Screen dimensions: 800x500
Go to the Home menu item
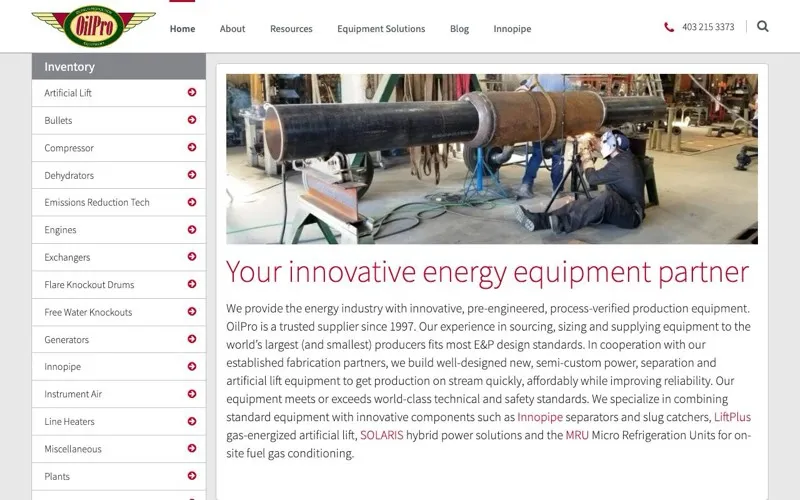[182, 29]
